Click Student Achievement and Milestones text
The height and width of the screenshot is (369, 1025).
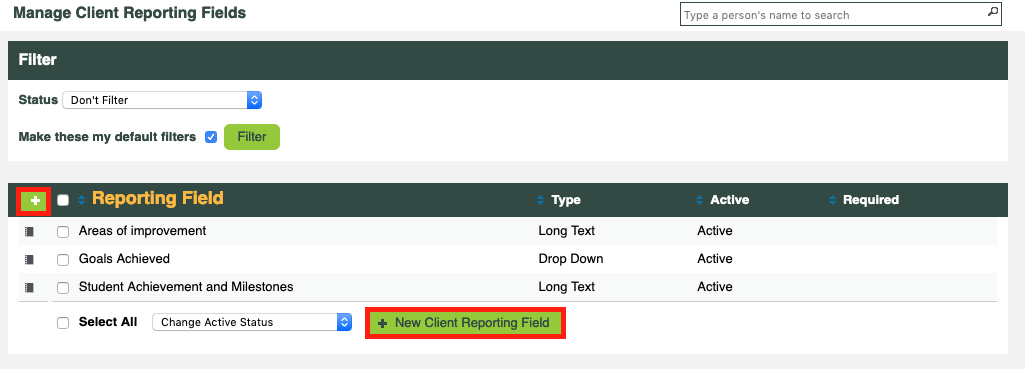[x=186, y=287]
